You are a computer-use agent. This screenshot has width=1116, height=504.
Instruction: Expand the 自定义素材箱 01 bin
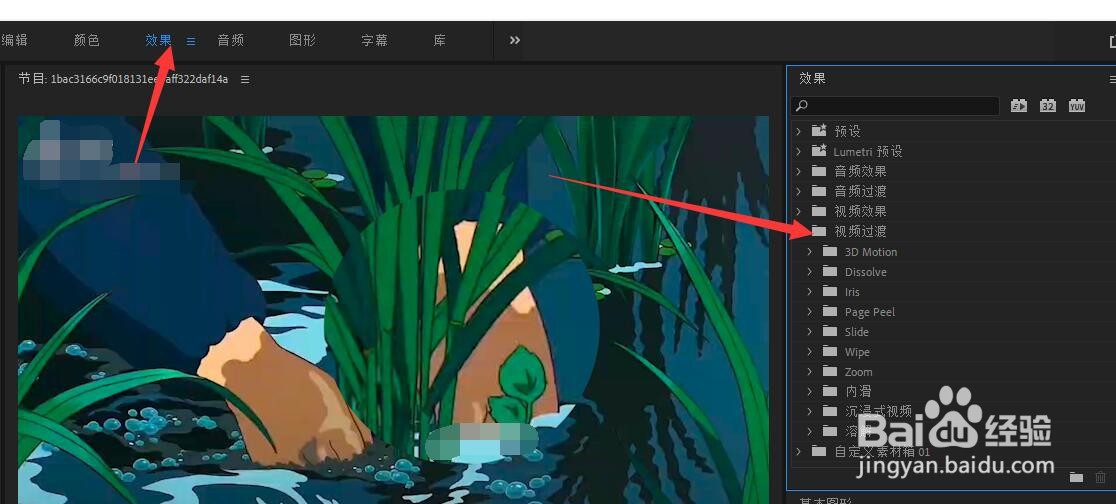coord(799,451)
